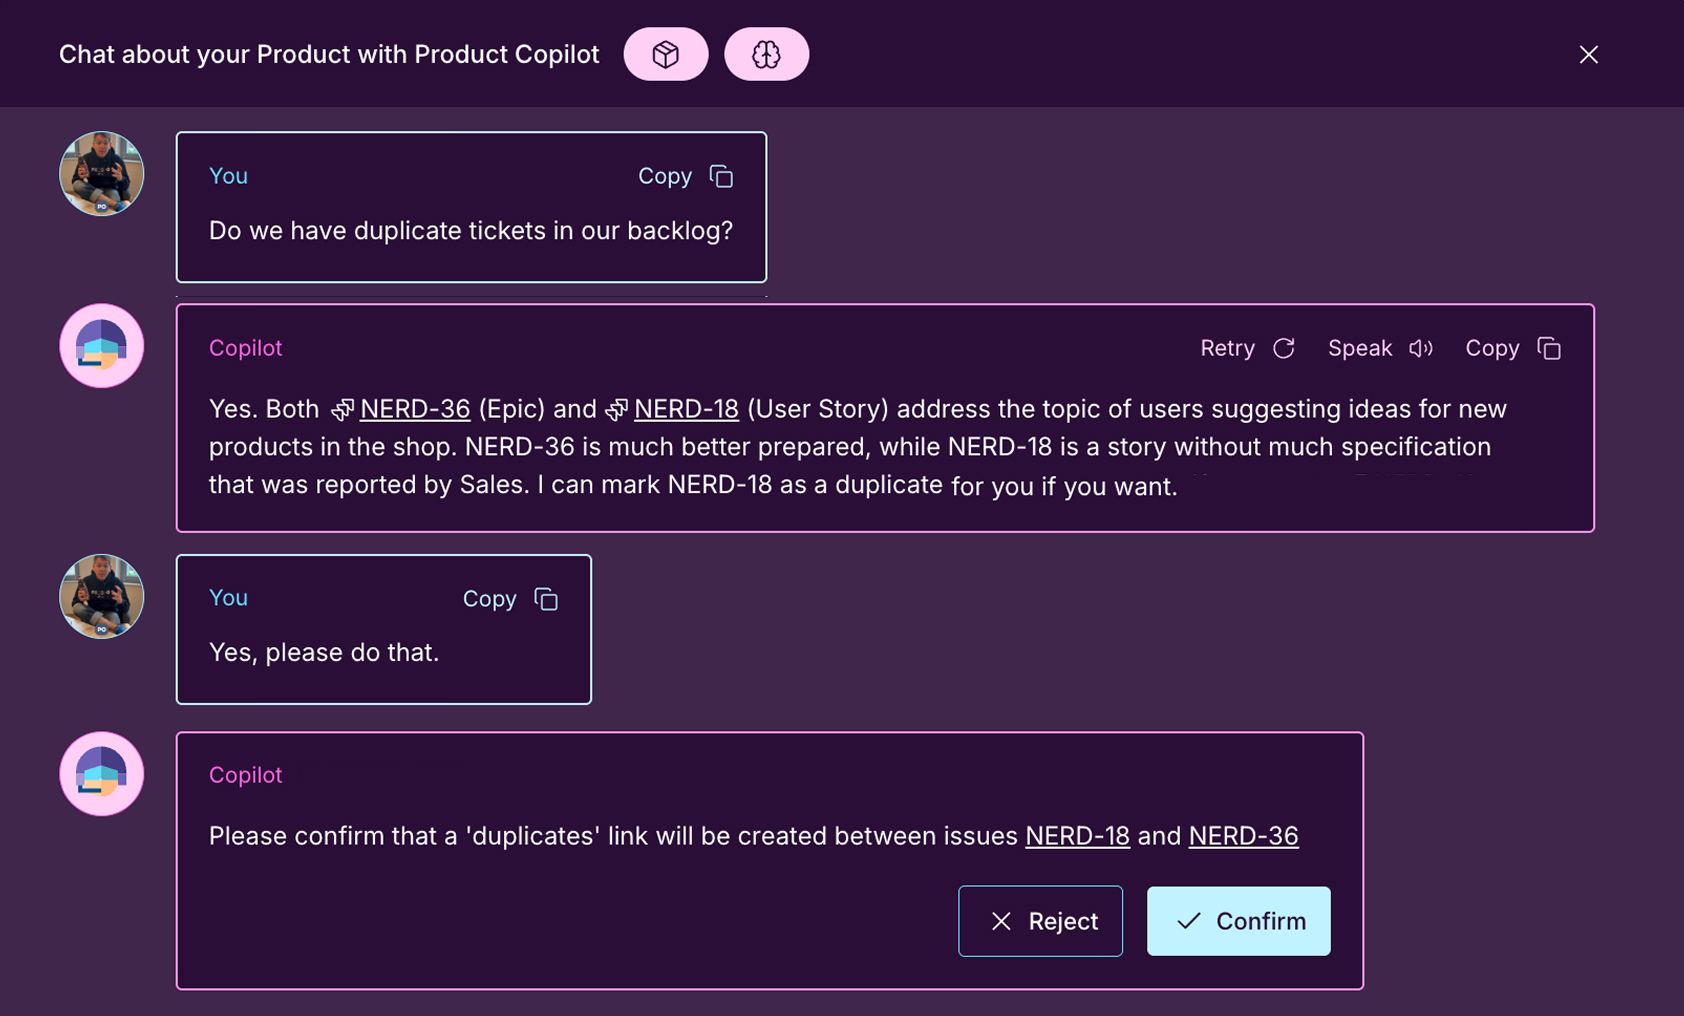
Task: Click your avatar beside first message
Action: (102, 174)
